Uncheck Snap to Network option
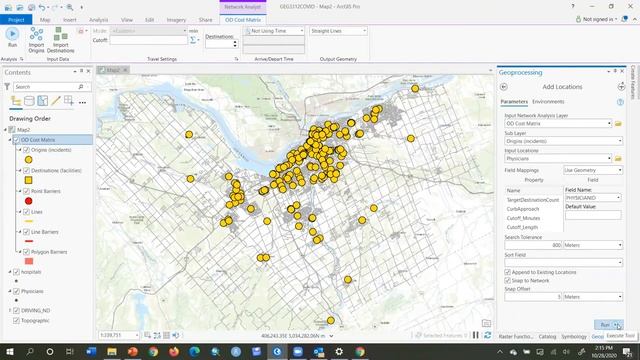Viewport: 640px width, 360px height. click(x=508, y=280)
